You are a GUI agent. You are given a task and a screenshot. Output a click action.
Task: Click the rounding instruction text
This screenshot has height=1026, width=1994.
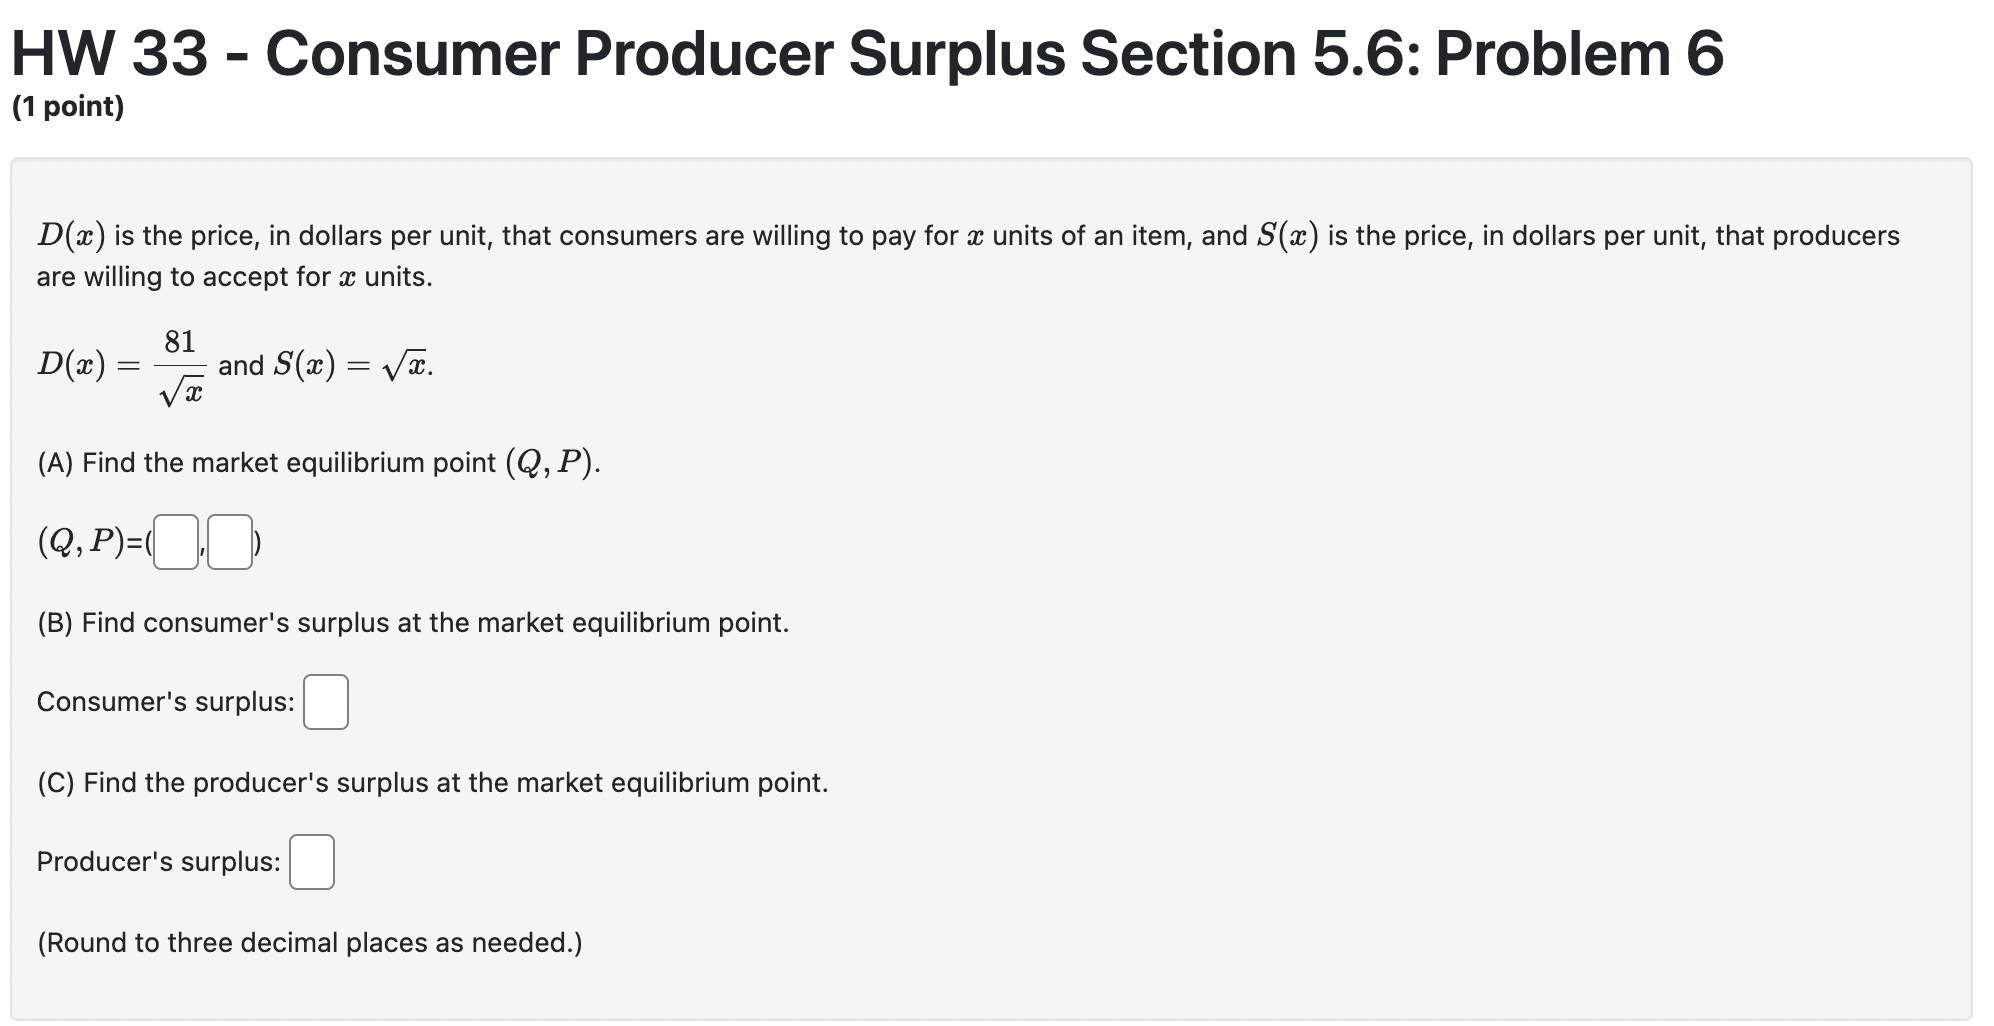click(308, 941)
